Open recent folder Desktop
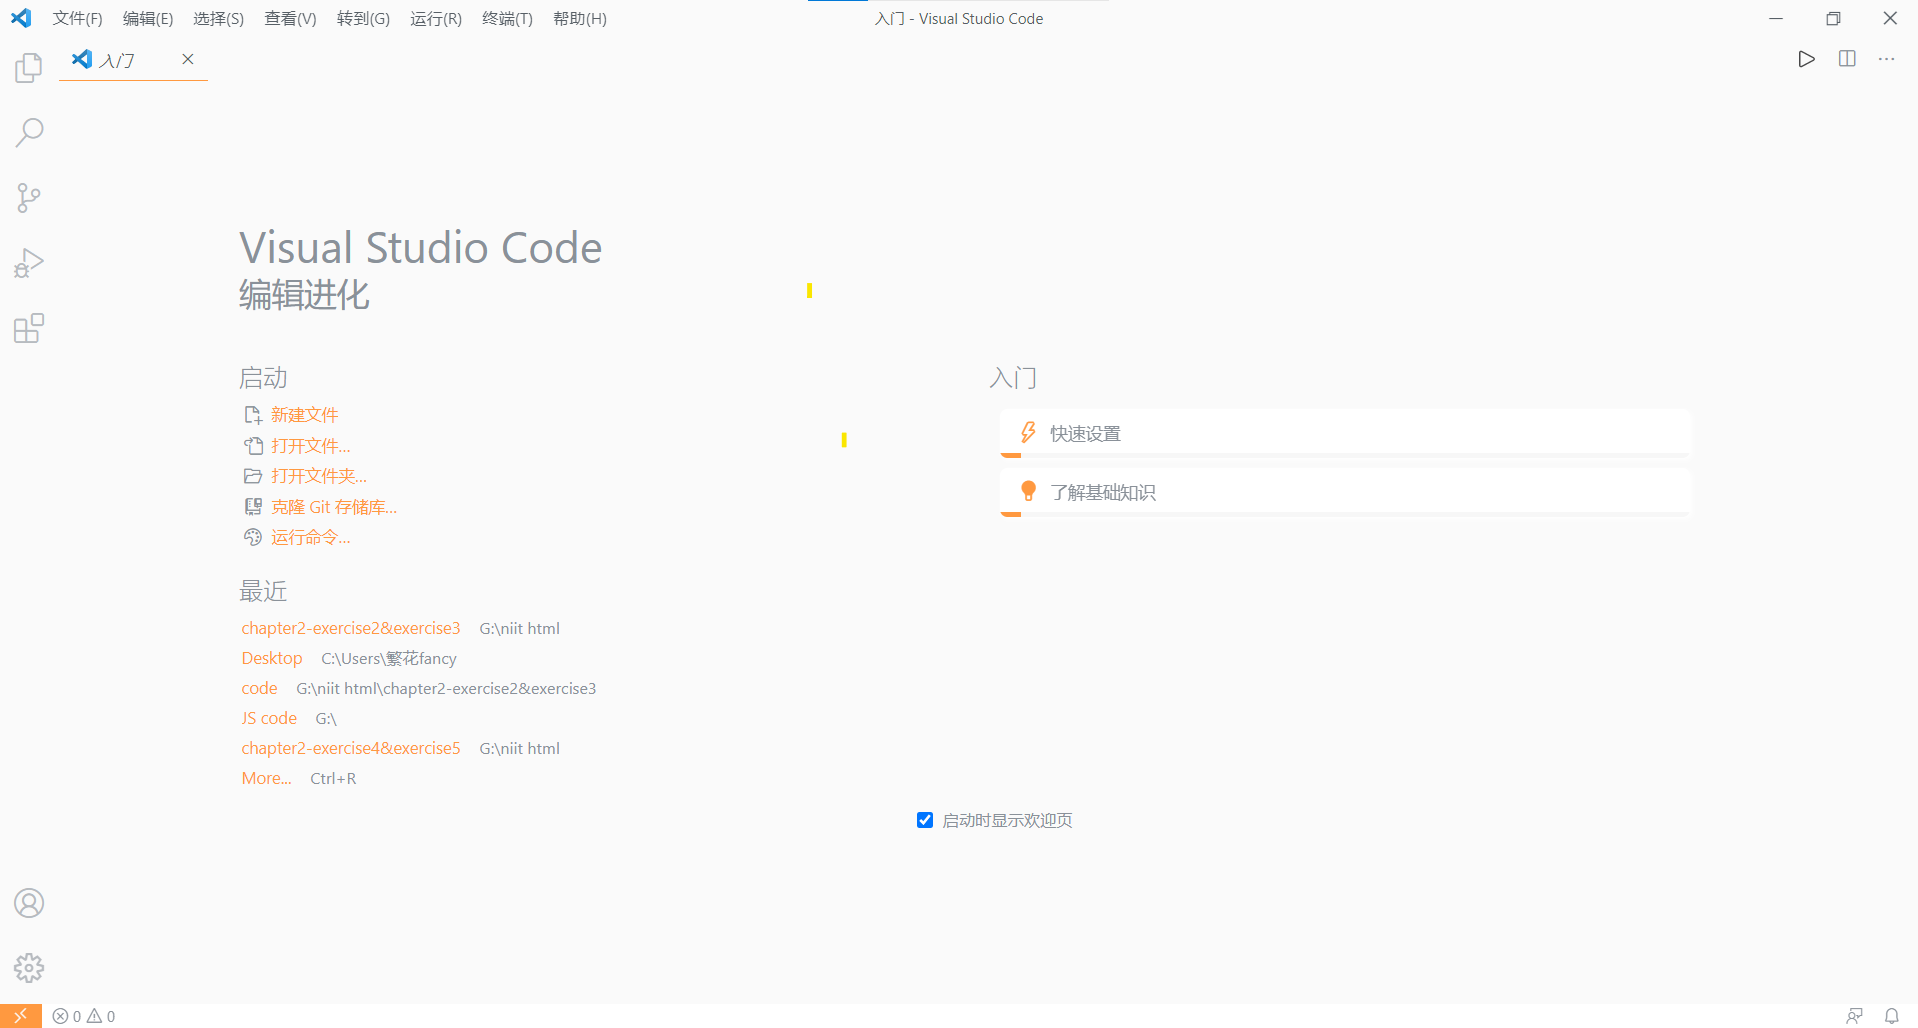Viewport: 1918px width, 1028px height. tap(272, 658)
